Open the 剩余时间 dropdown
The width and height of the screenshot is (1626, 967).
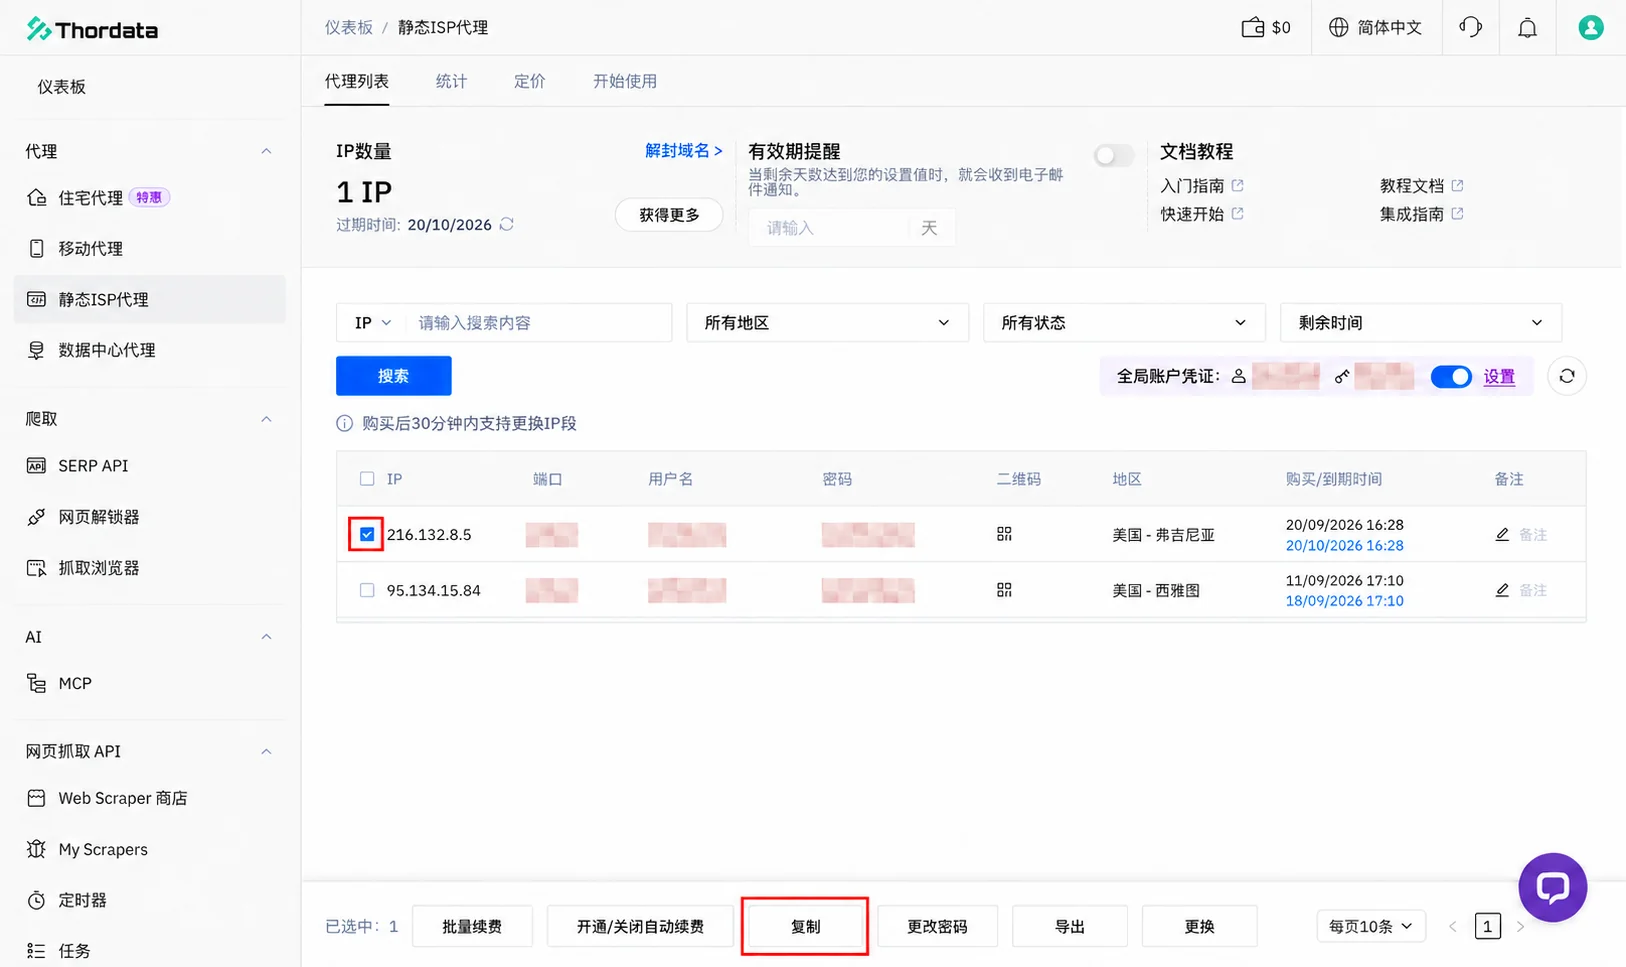pos(1421,323)
